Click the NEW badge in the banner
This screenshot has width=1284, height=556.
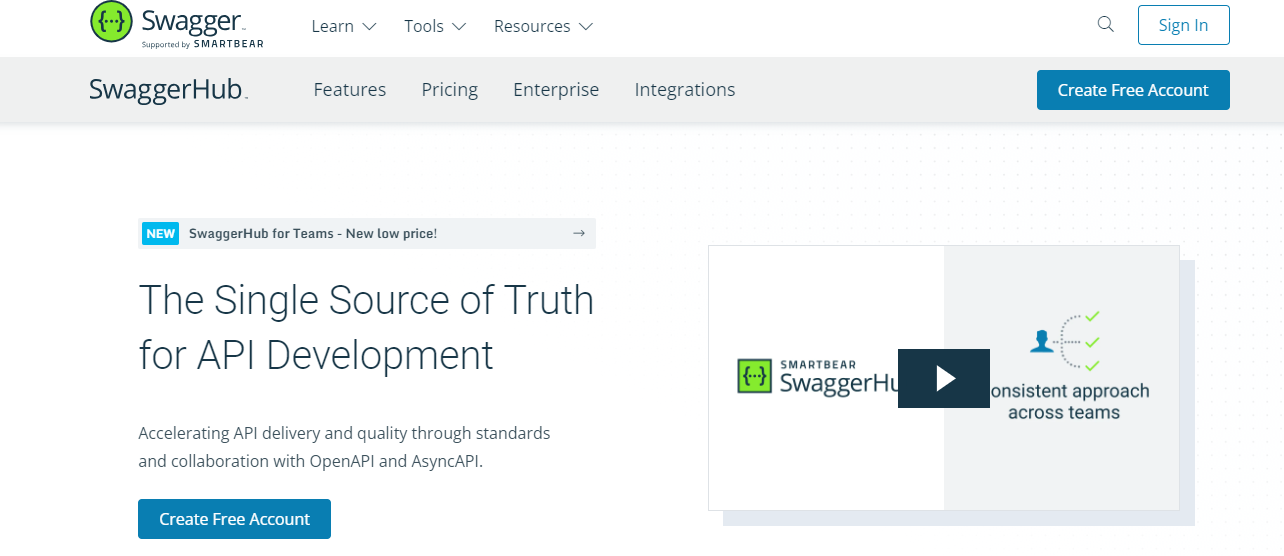pos(160,233)
